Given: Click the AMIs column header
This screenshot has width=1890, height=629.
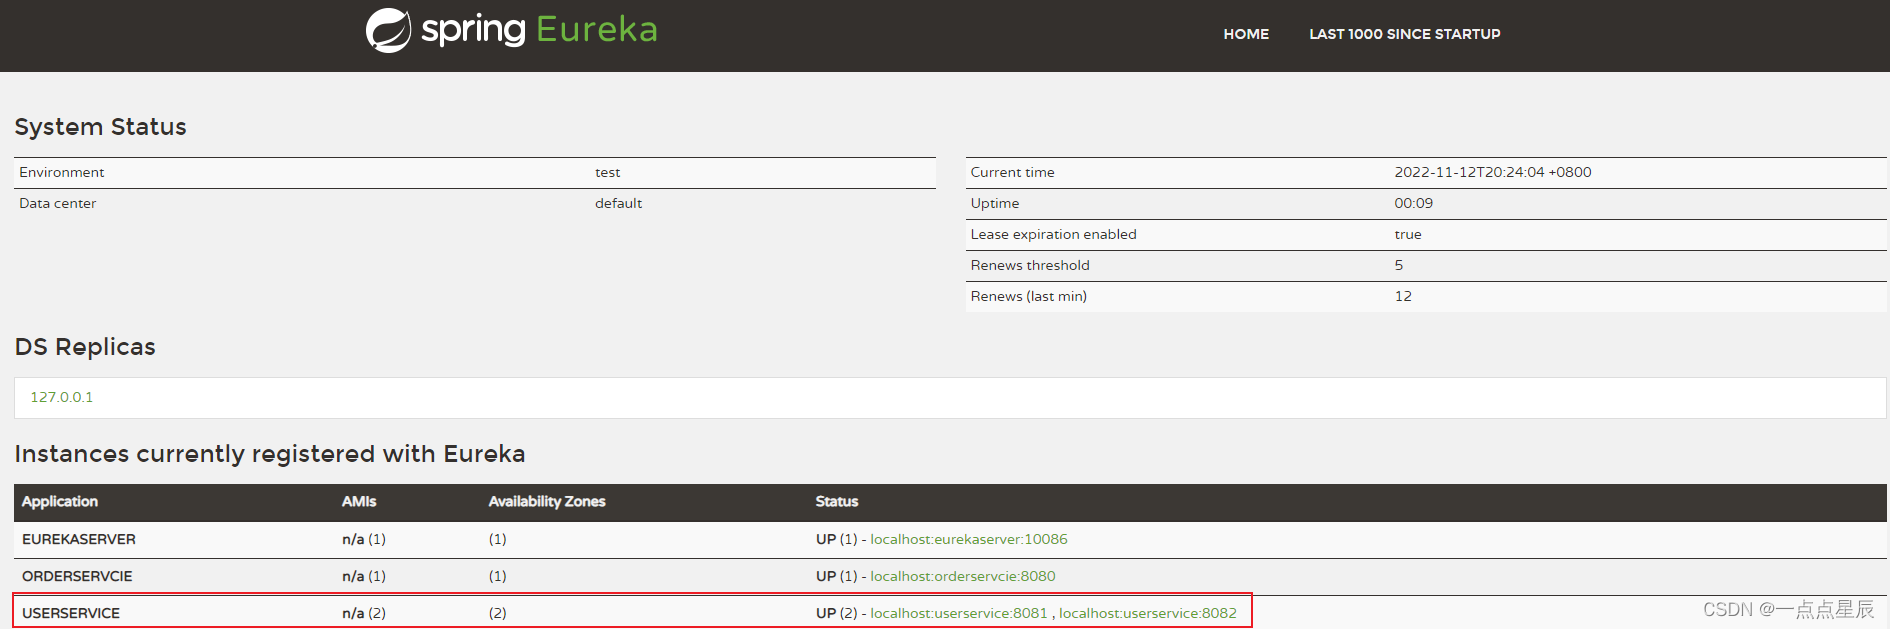Looking at the screenshot, I should (x=359, y=501).
